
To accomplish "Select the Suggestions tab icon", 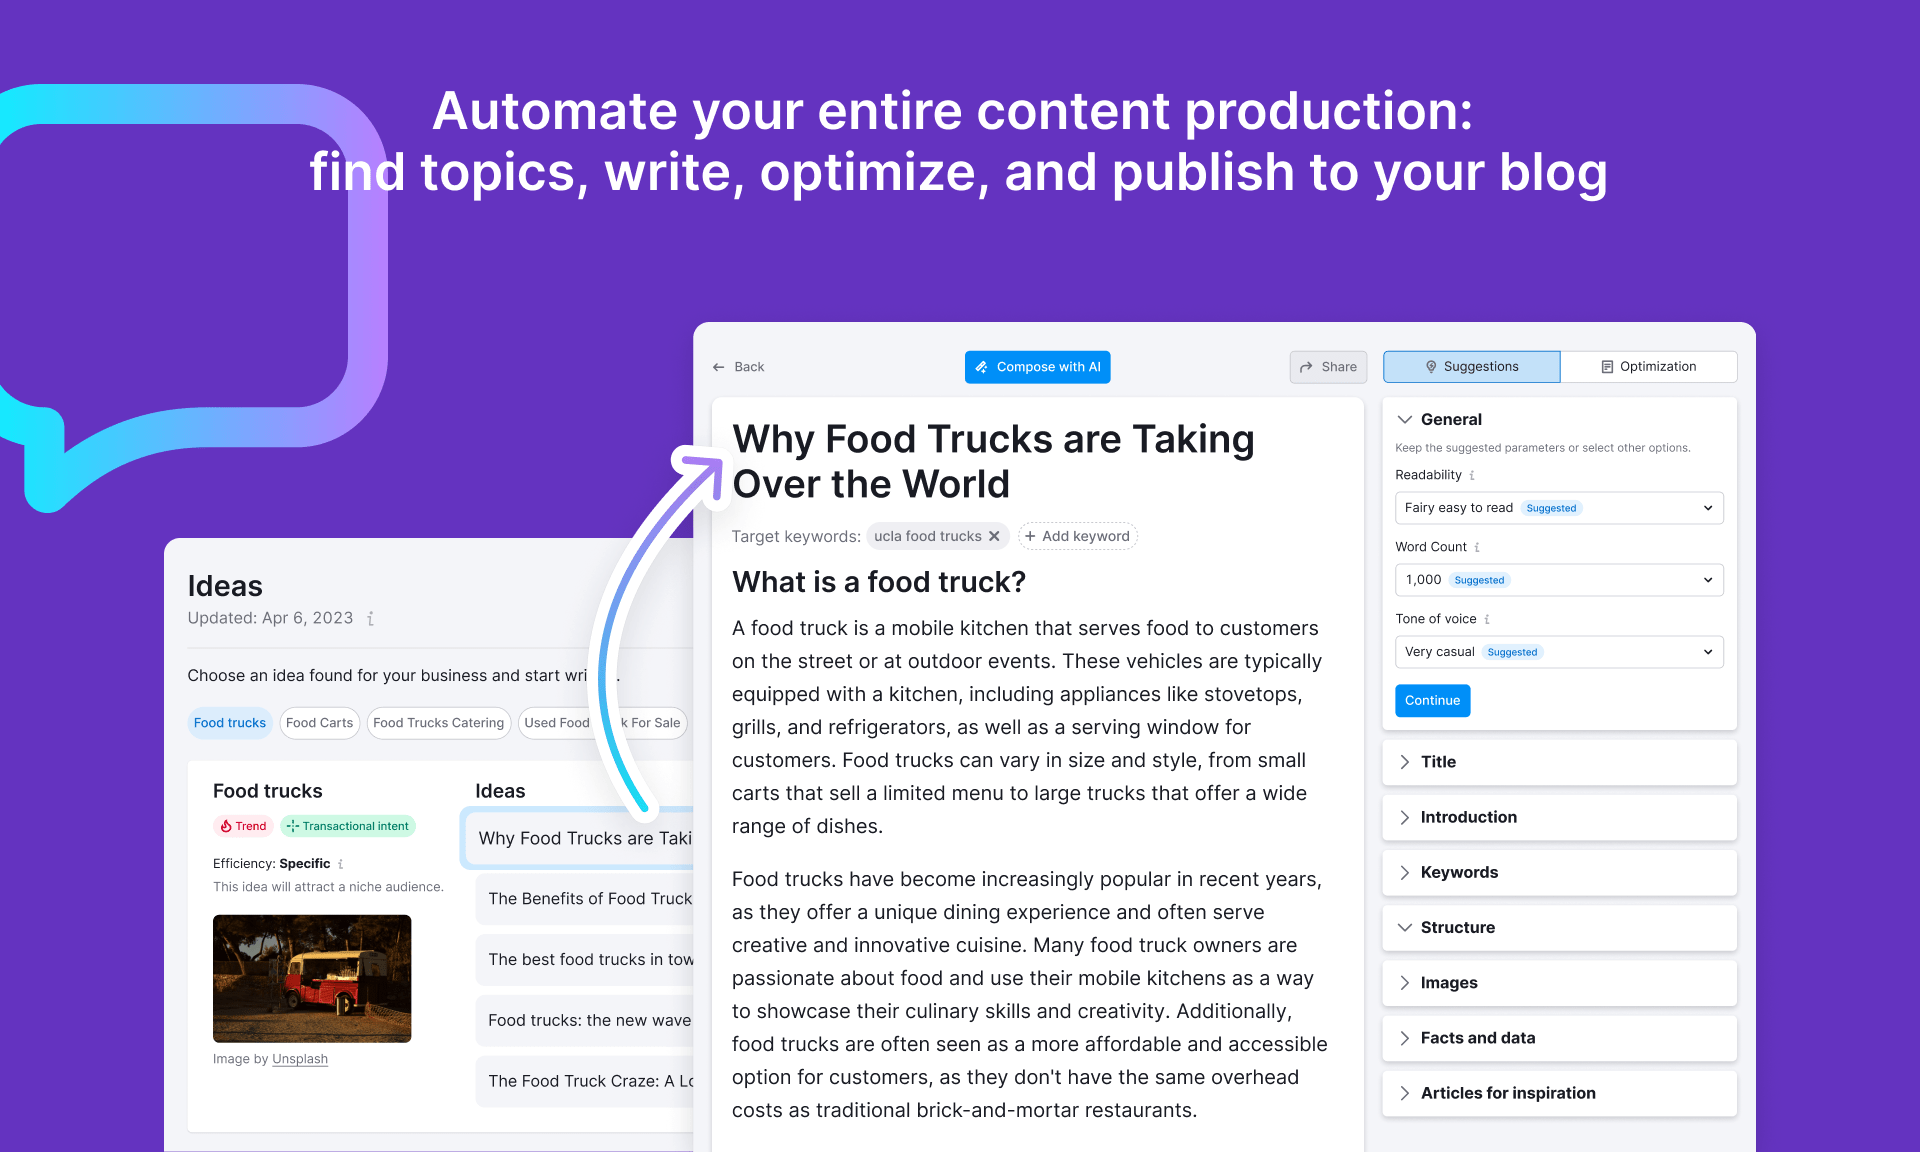I will click(x=1432, y=366).
